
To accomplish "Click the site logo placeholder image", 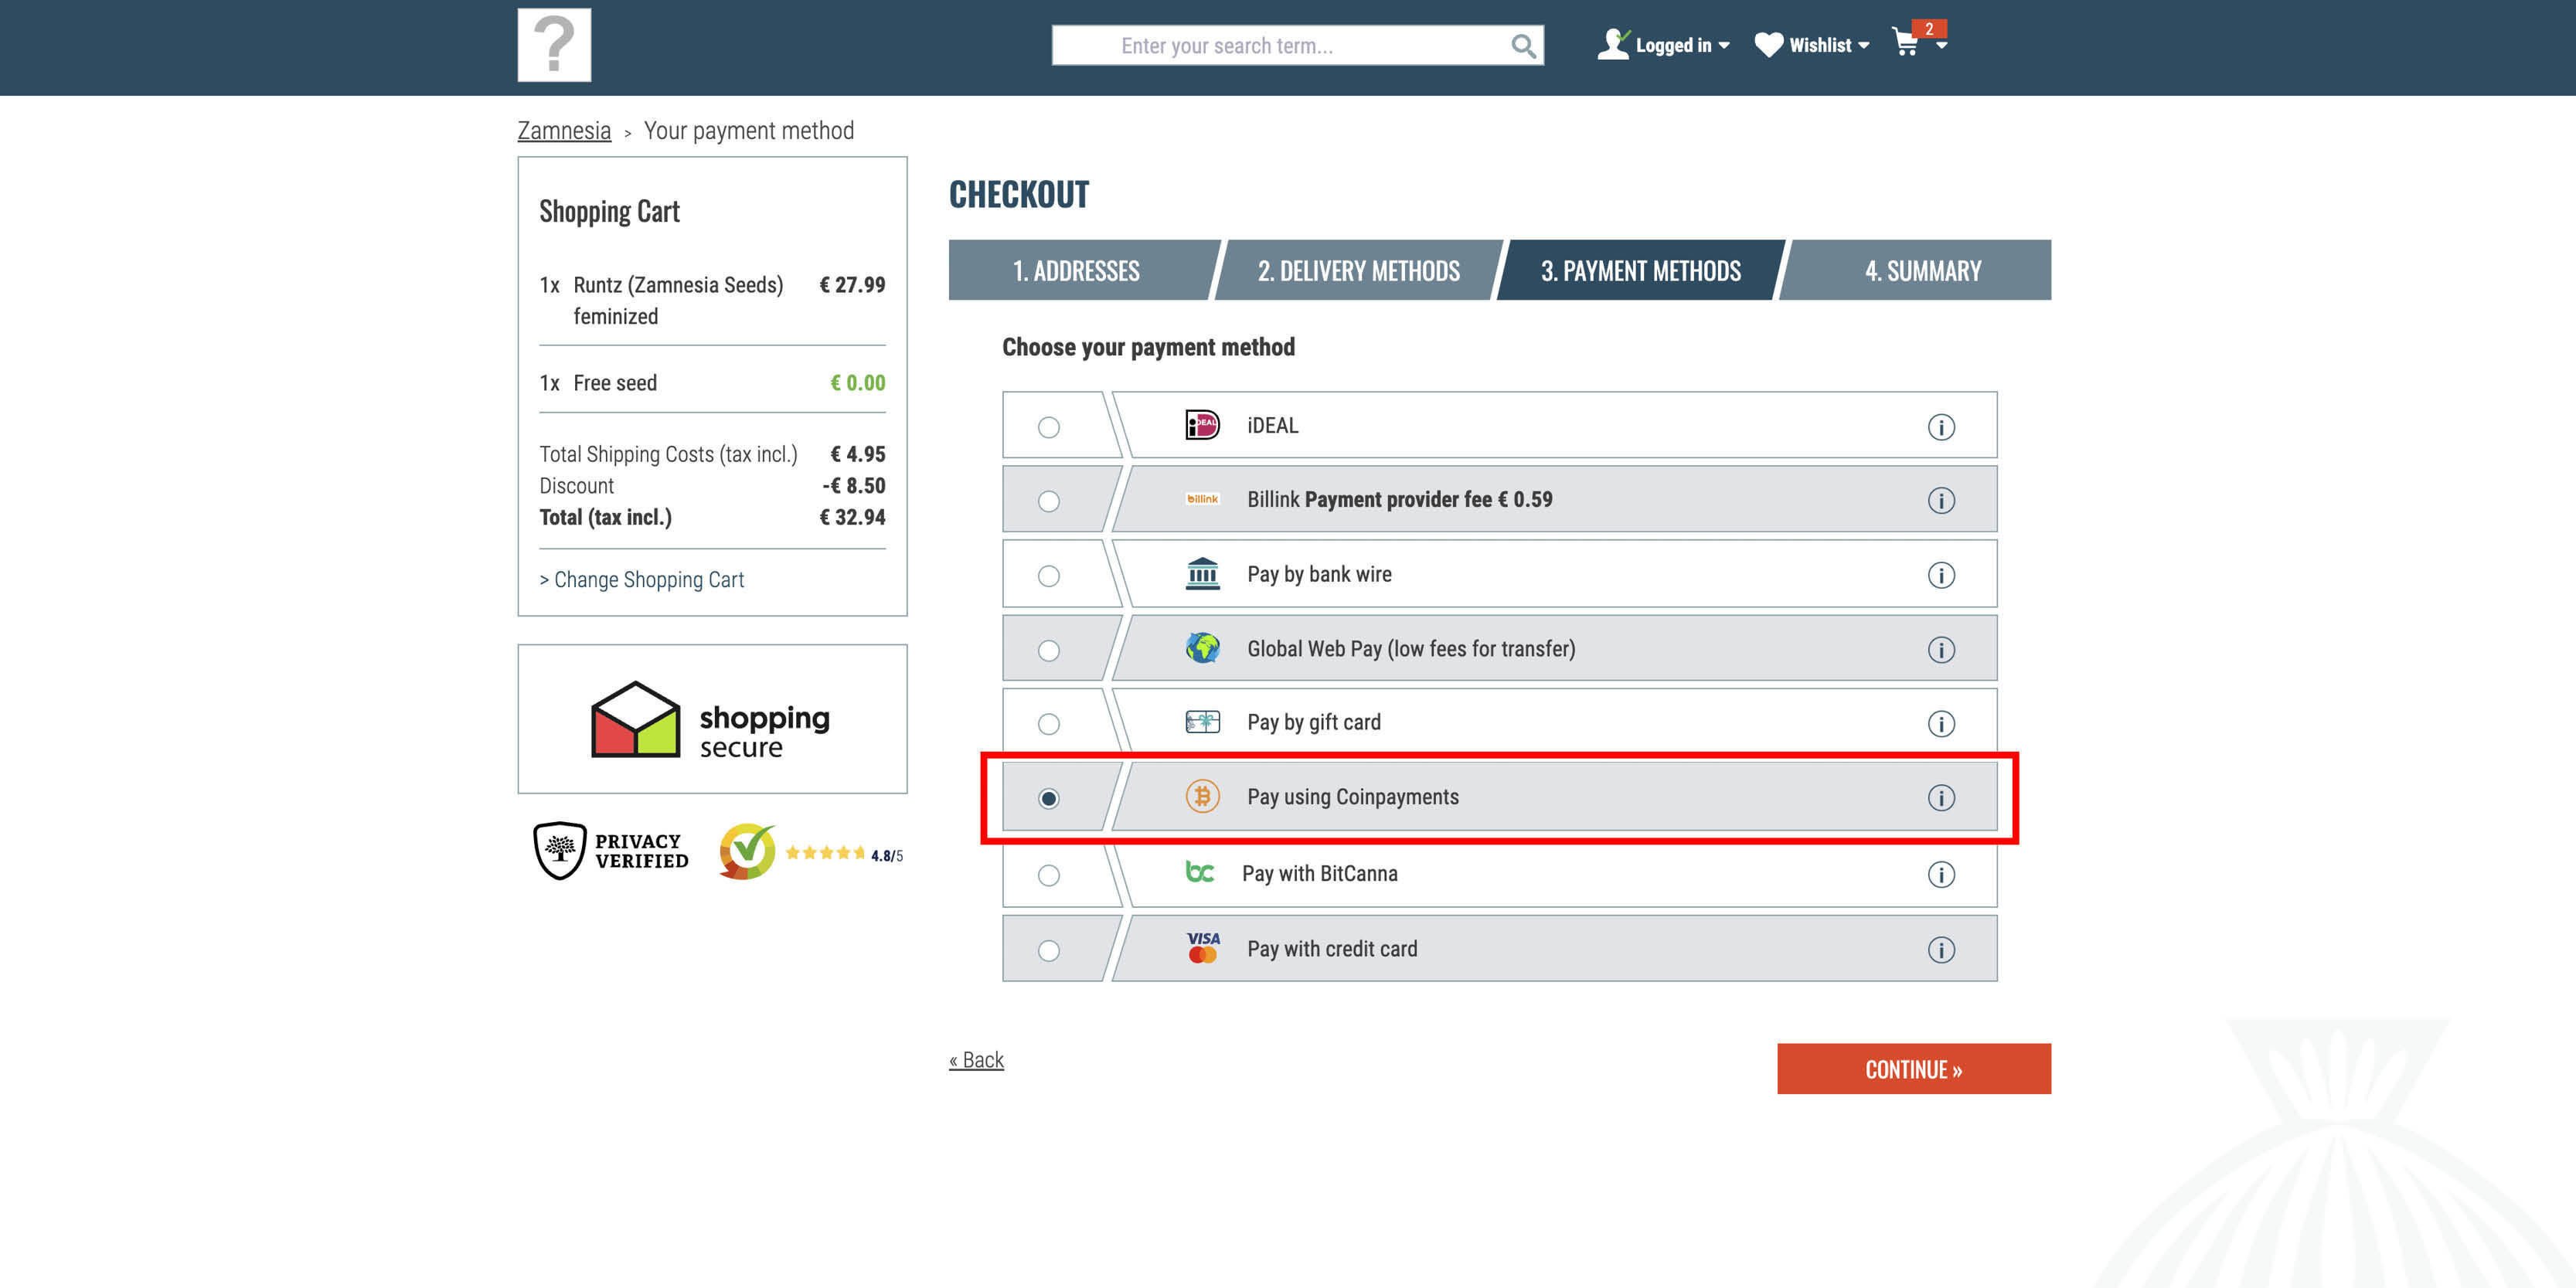I will [x=554, y=45].
